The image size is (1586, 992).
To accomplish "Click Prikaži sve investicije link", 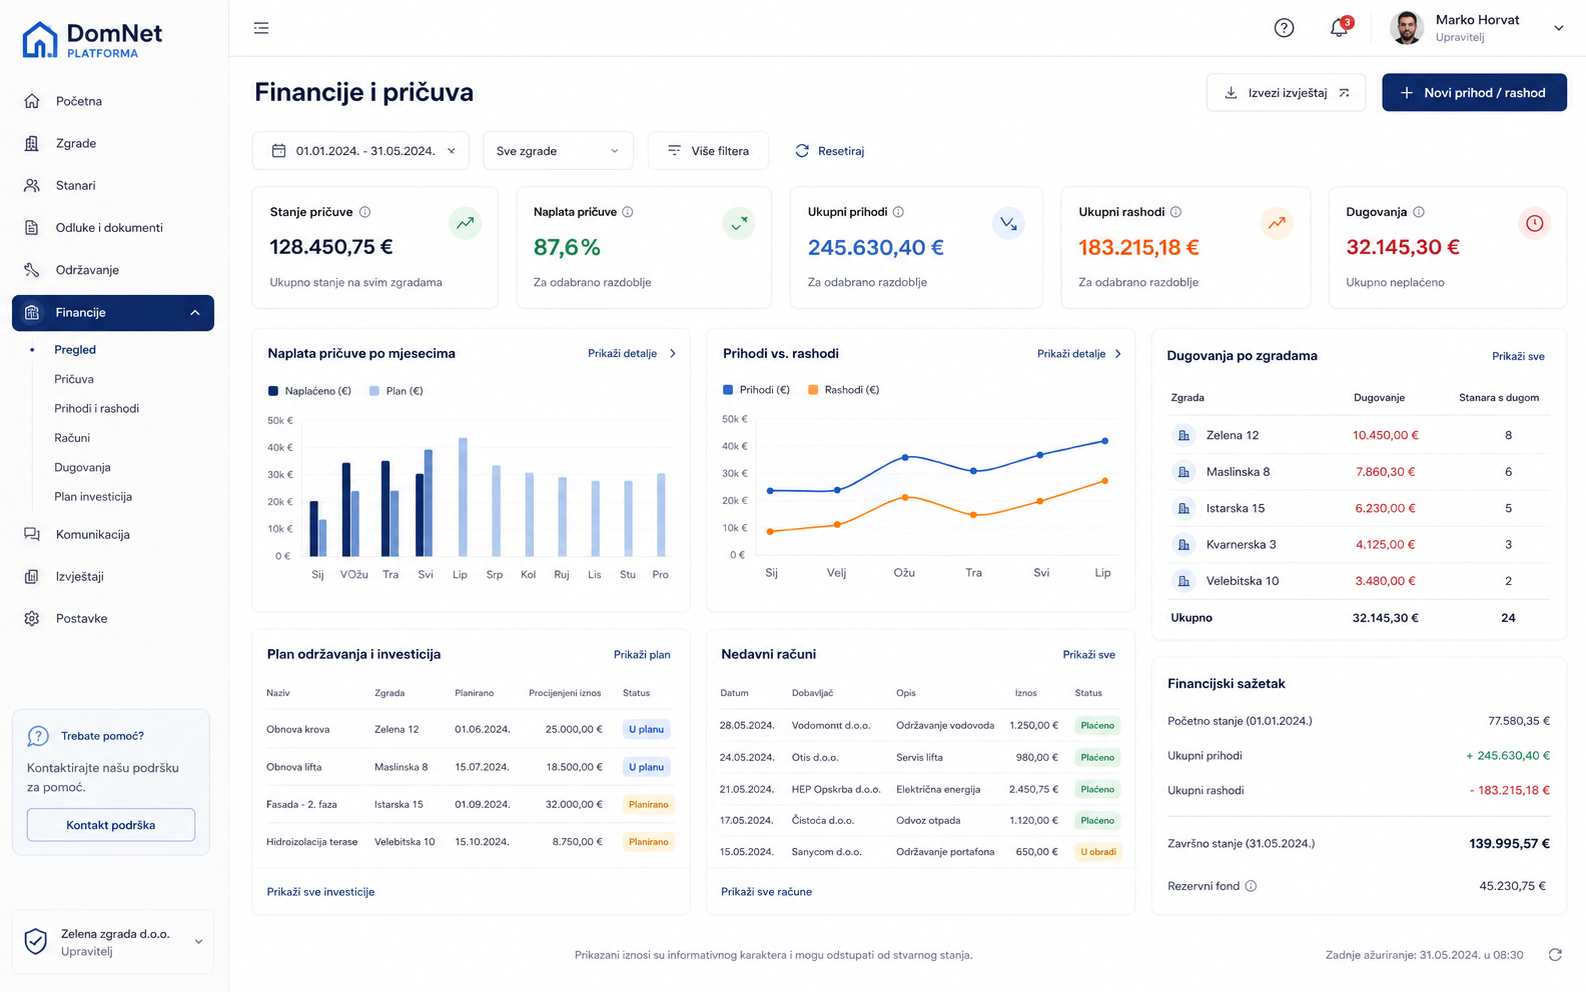I will [x=321, y=892].
